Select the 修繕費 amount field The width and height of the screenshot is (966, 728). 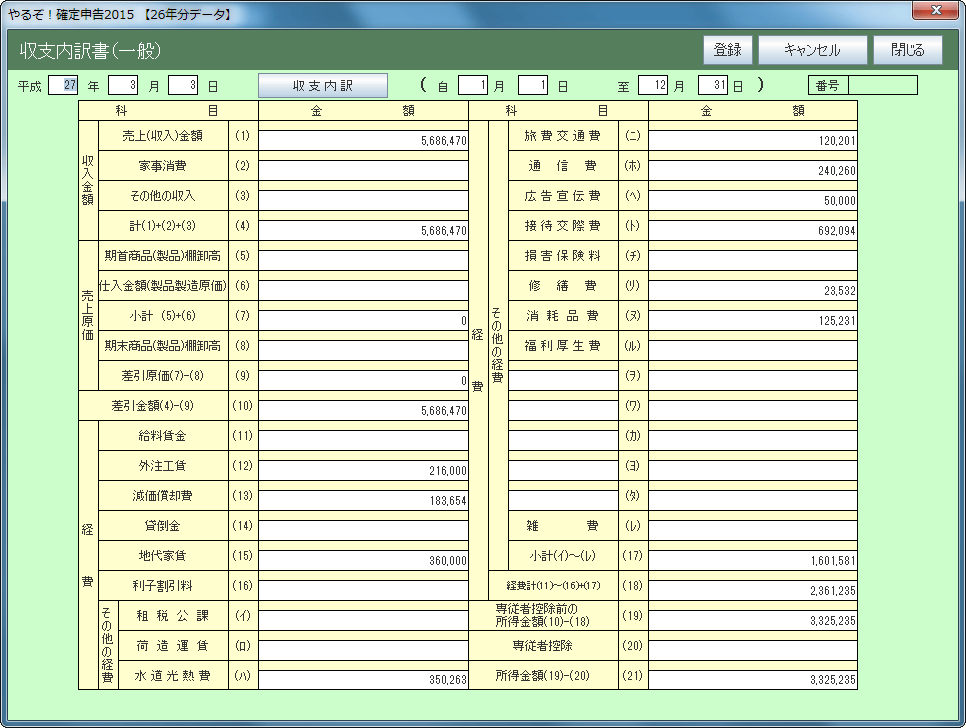pos(753,290)
